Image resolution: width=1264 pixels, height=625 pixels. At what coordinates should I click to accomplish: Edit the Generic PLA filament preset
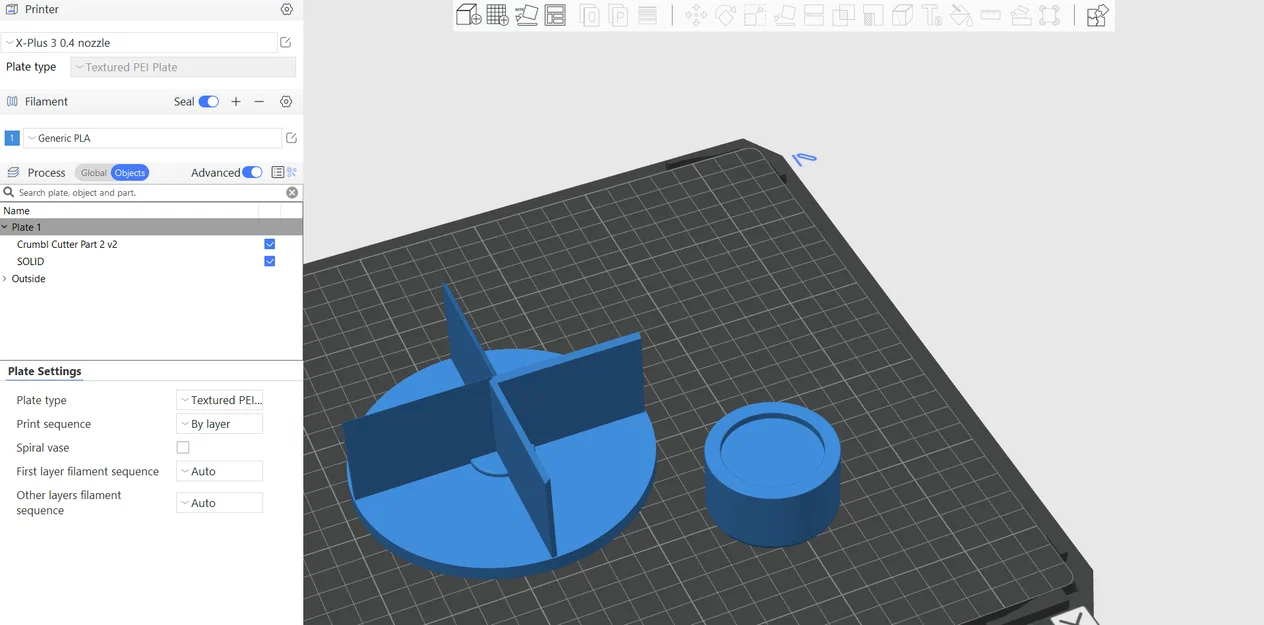pos(291,138)
